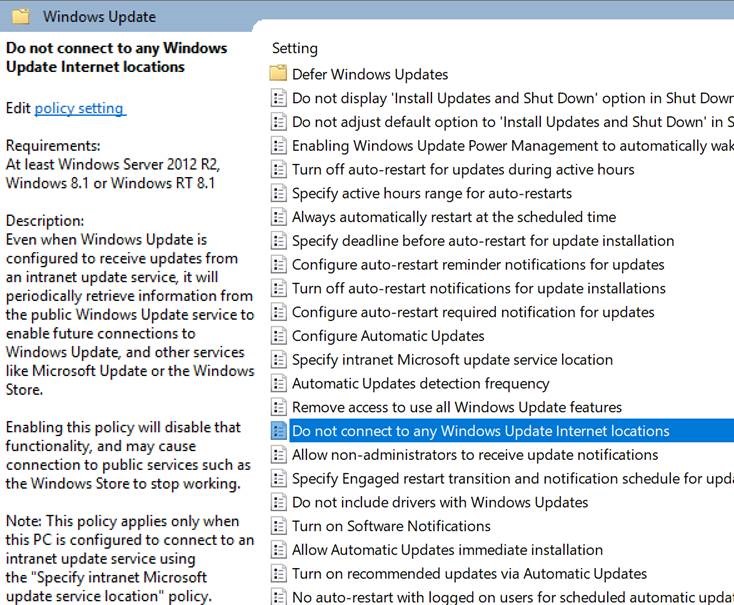Viewport: 734px width, 605px height.
Task: Select Turn off auto-restart during active hours policy
Action: click(x=463, y=170)
